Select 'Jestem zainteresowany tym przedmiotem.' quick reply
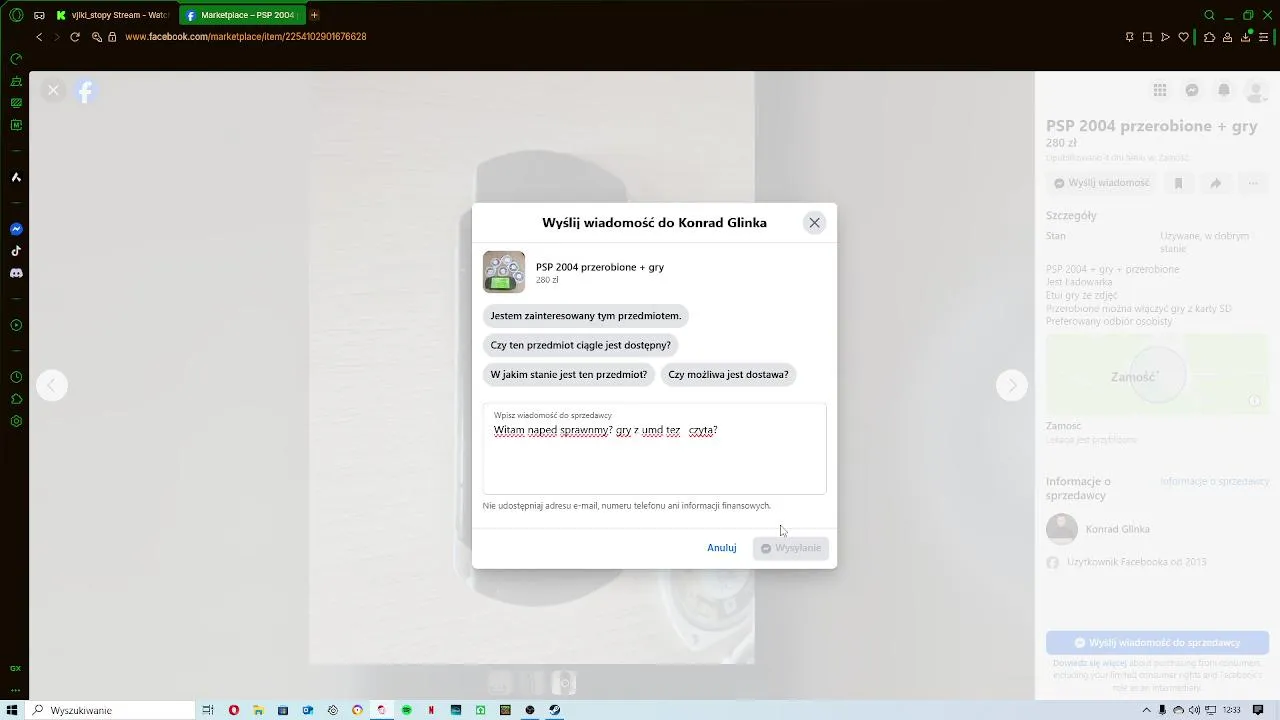The width and height of the screenshot is (1280, 720). click(x=586, y=316)
